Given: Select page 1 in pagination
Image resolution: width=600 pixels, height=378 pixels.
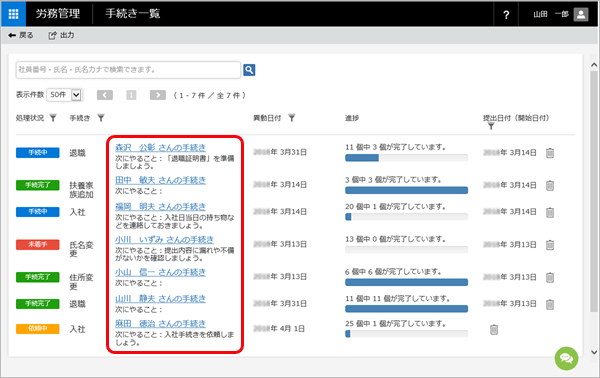Looking at the screenshot, I should pyautogui.click(x=131, y=95).
